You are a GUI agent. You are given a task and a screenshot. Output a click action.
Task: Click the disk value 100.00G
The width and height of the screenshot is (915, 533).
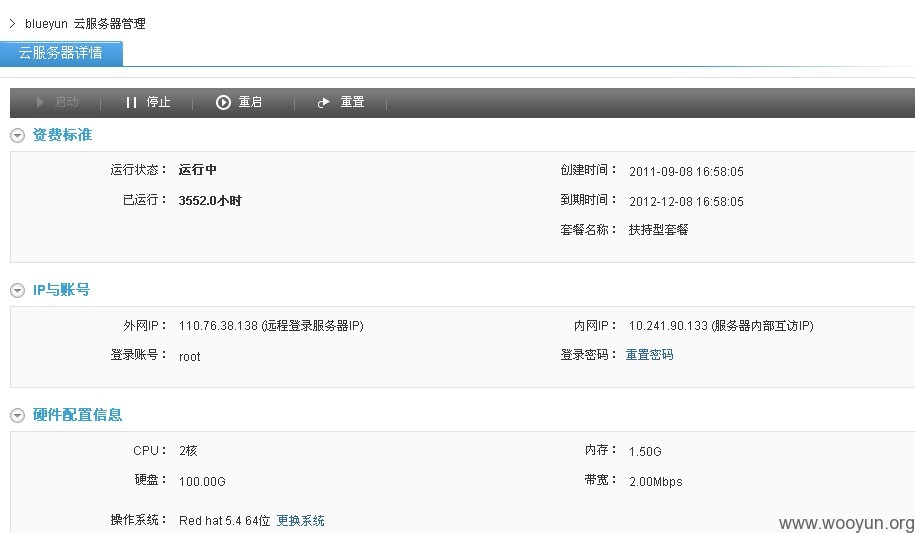(x=202, y=482)
